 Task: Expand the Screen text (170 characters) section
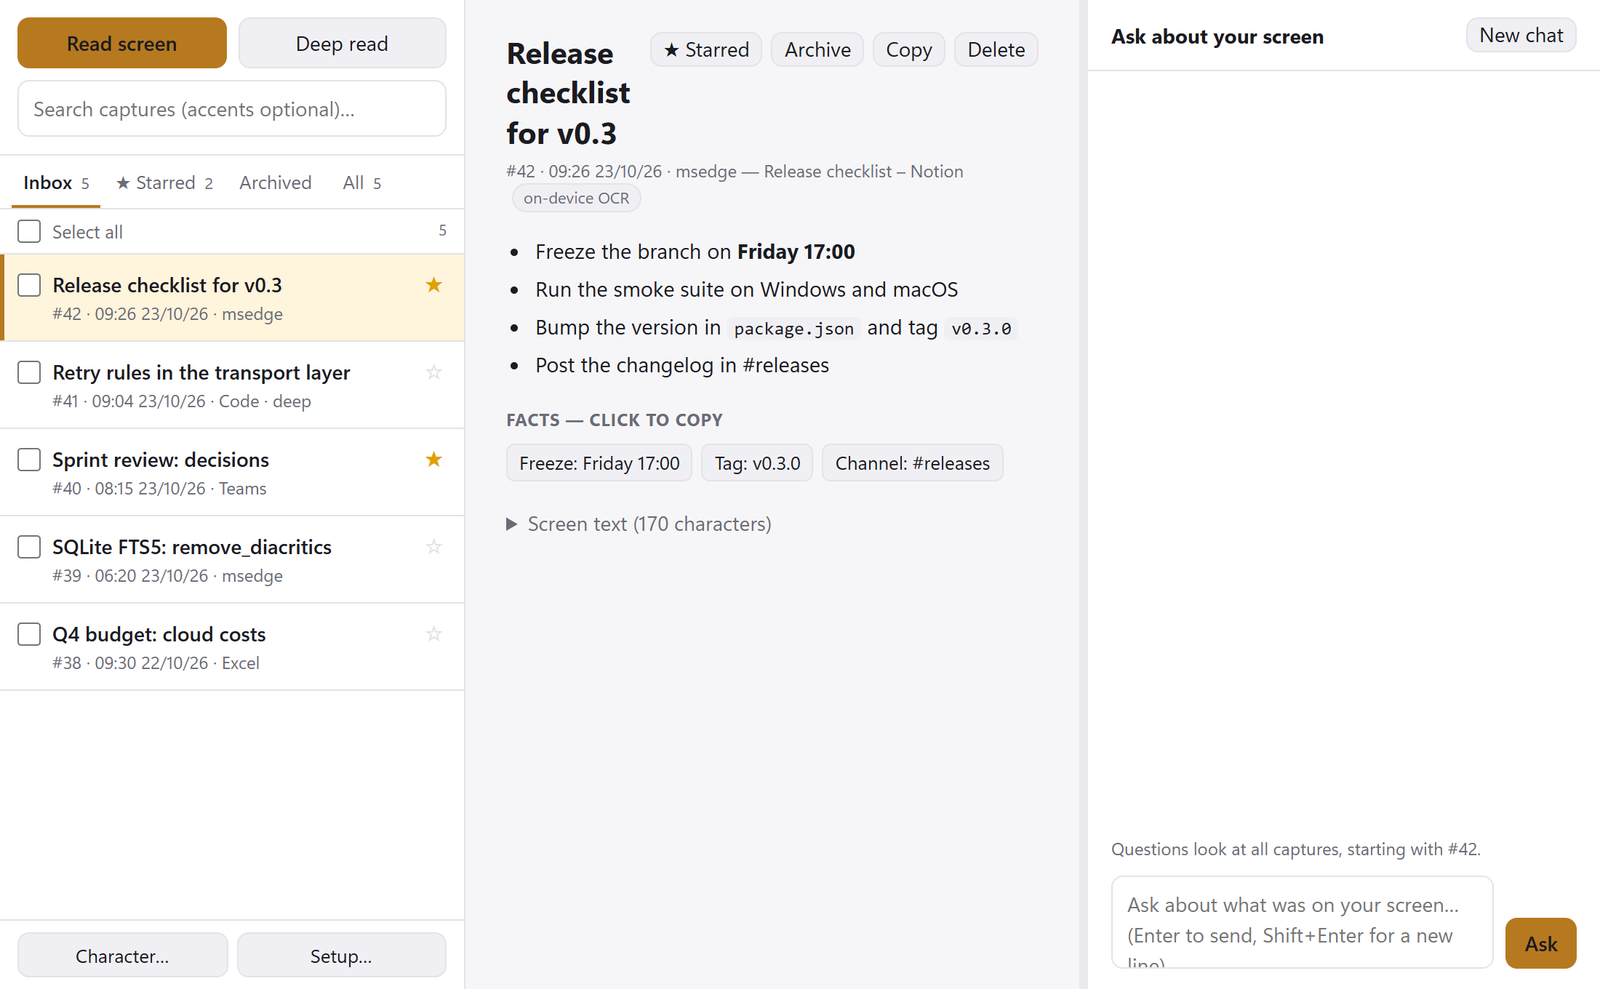[639, 524]
